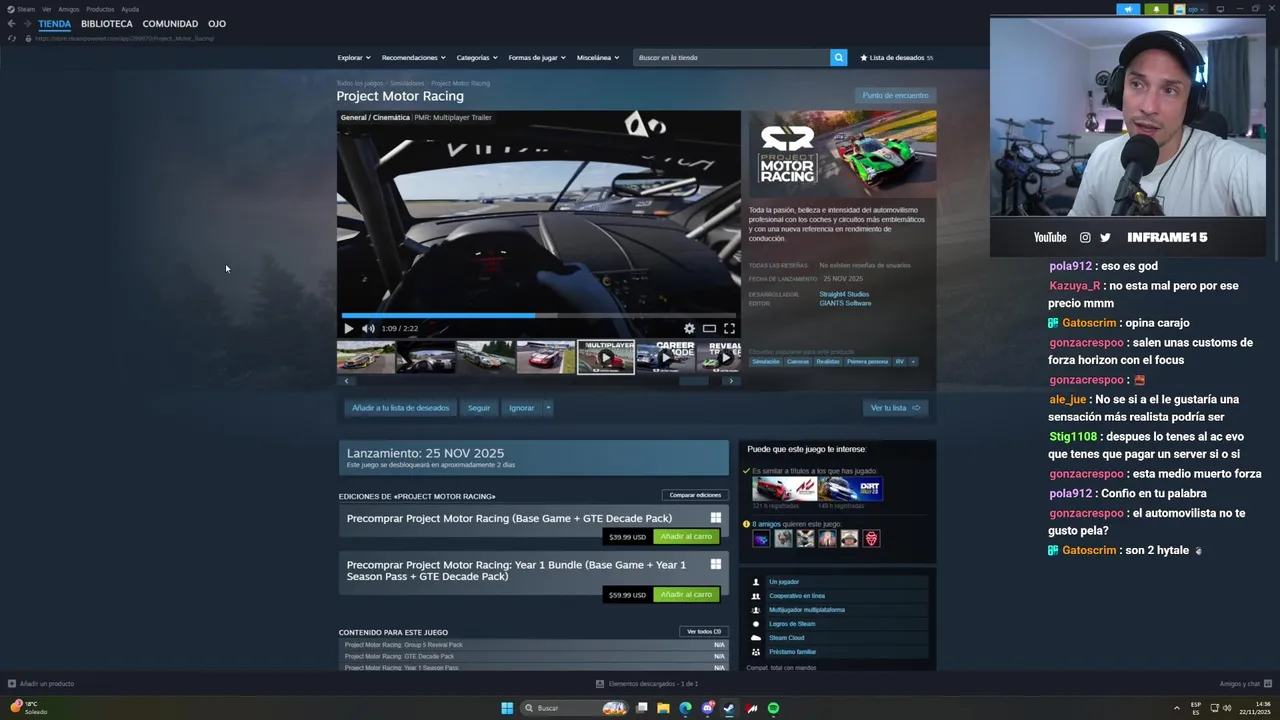Viewport: 1280px width, 720px height.
Task: Click Añadir un producto
Action: tap(41, 684)
